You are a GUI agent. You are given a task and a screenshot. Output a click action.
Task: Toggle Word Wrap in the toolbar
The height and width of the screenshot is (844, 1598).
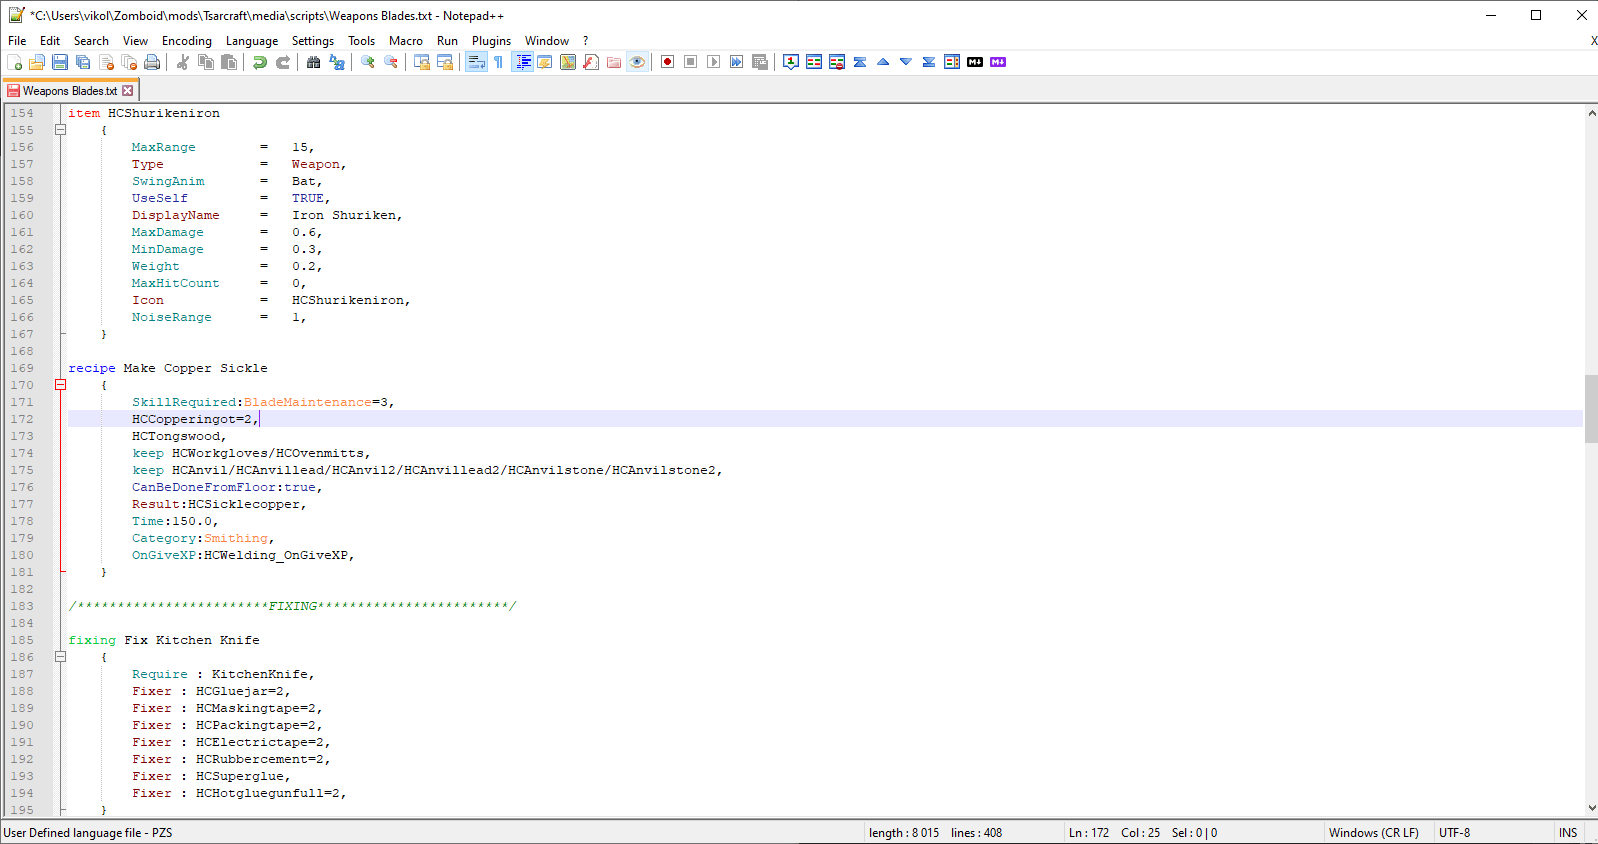(476, 62)
